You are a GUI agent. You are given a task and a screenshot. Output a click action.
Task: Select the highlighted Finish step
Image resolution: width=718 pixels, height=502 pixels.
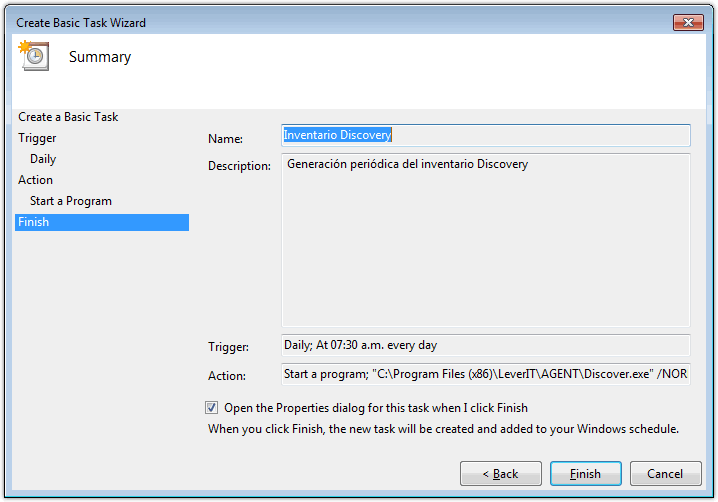(x=102, y=222)
